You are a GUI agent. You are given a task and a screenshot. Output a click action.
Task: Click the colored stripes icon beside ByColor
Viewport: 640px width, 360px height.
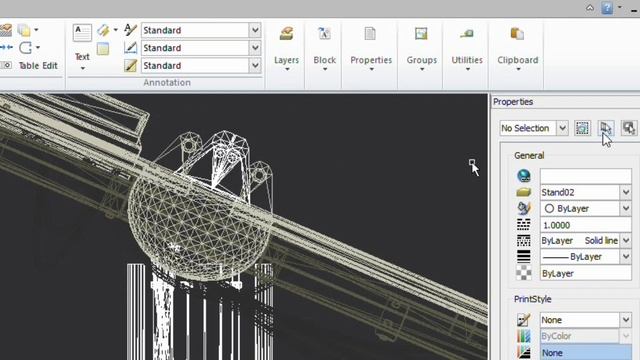point(524,336)
